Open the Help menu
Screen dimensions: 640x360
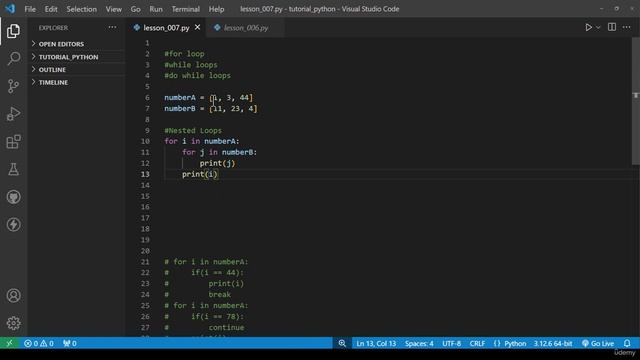tap(216, 9)
